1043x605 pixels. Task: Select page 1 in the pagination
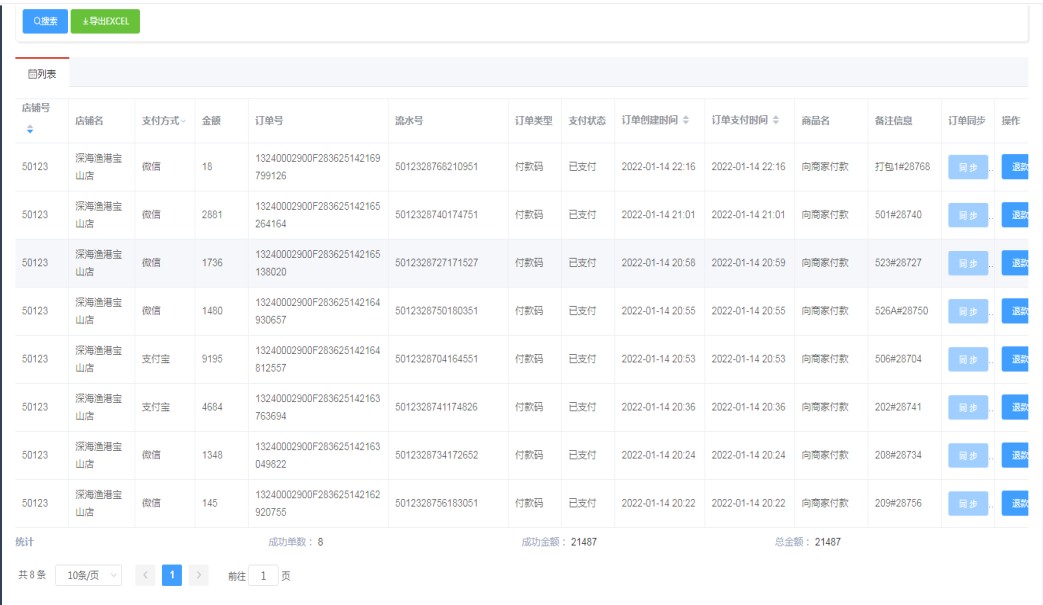pyautogui.click(x=172, y=576)
